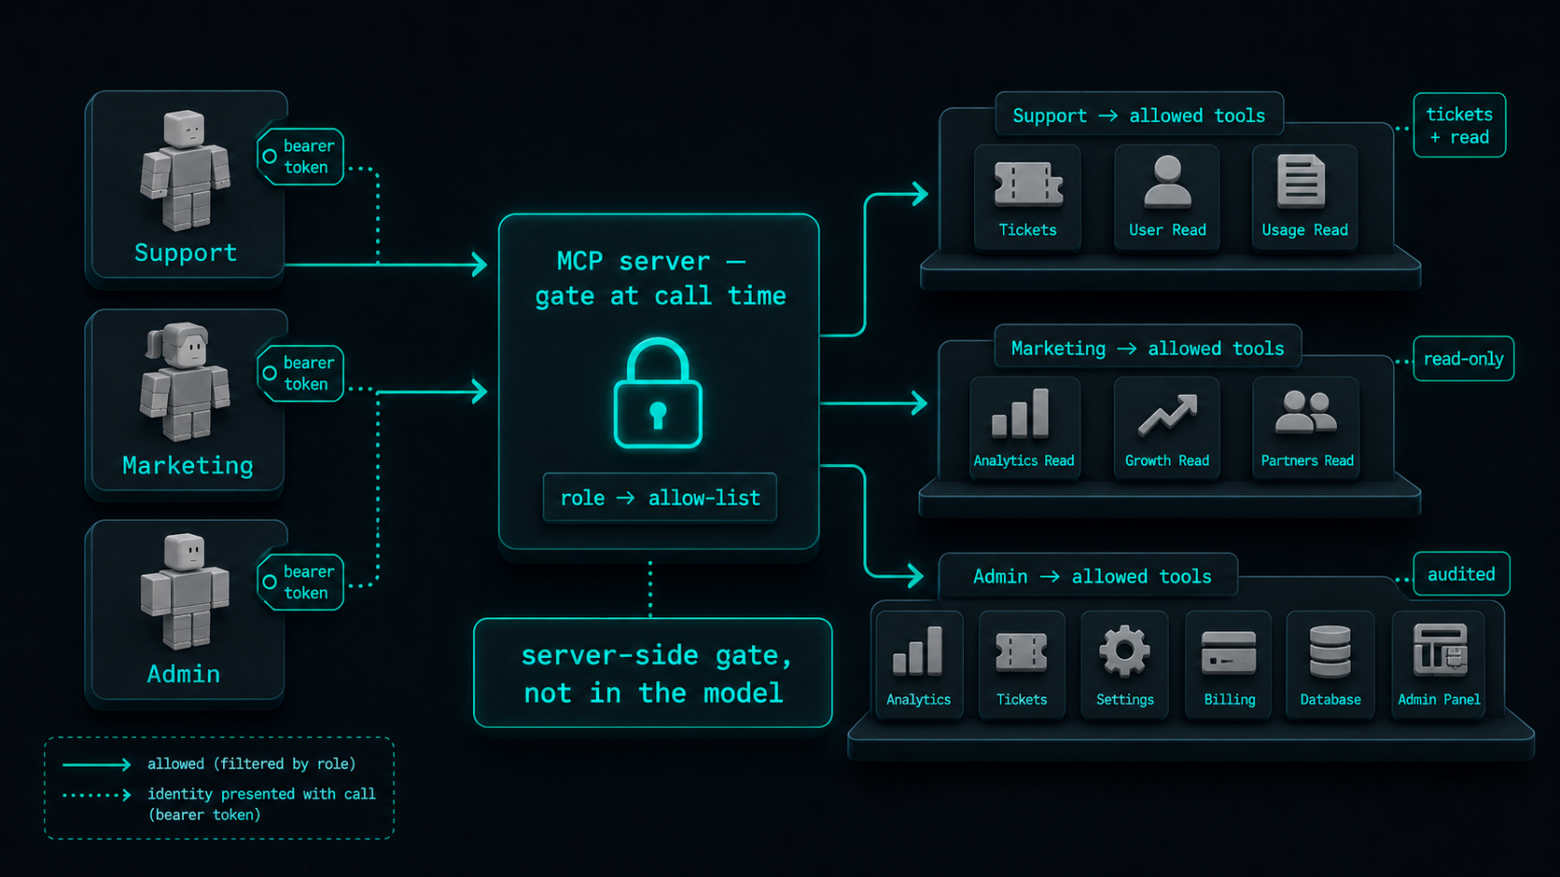The width and height of the screenshot is (1560, 877).
Task: Open the Partners Read people icon
Action: coord(1306,411)
